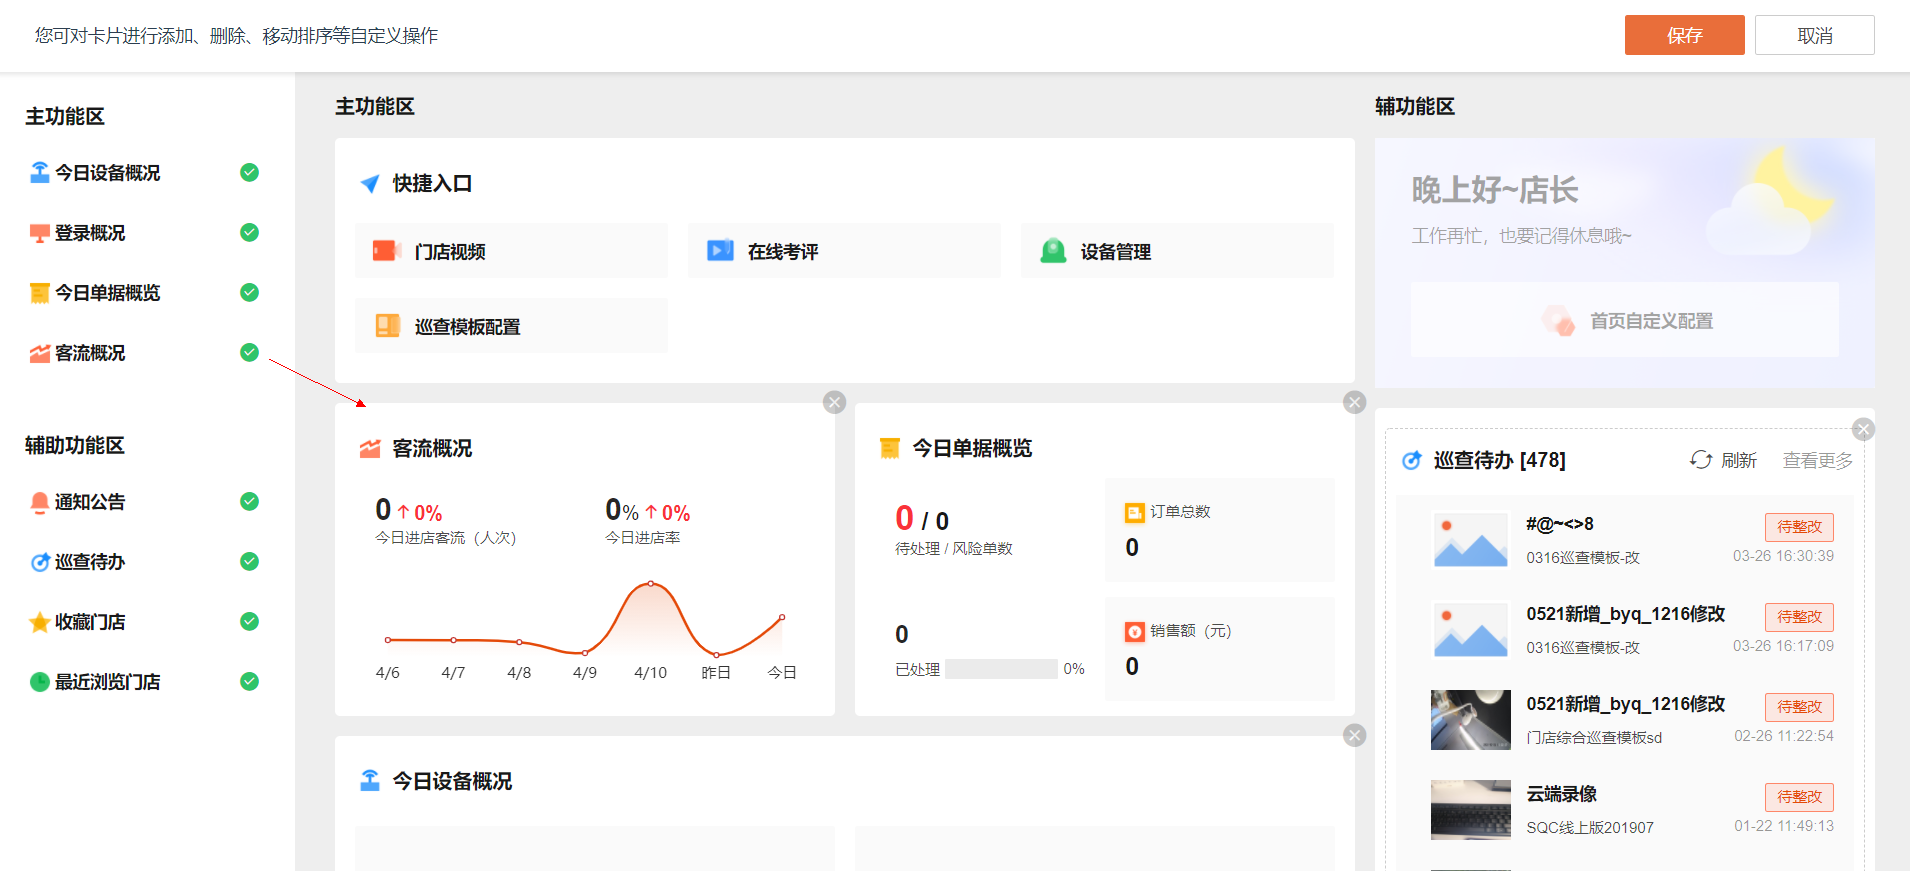Open the 在线考评 shortcut
The width and height of the screenshot is (1910, 871).
844,251
